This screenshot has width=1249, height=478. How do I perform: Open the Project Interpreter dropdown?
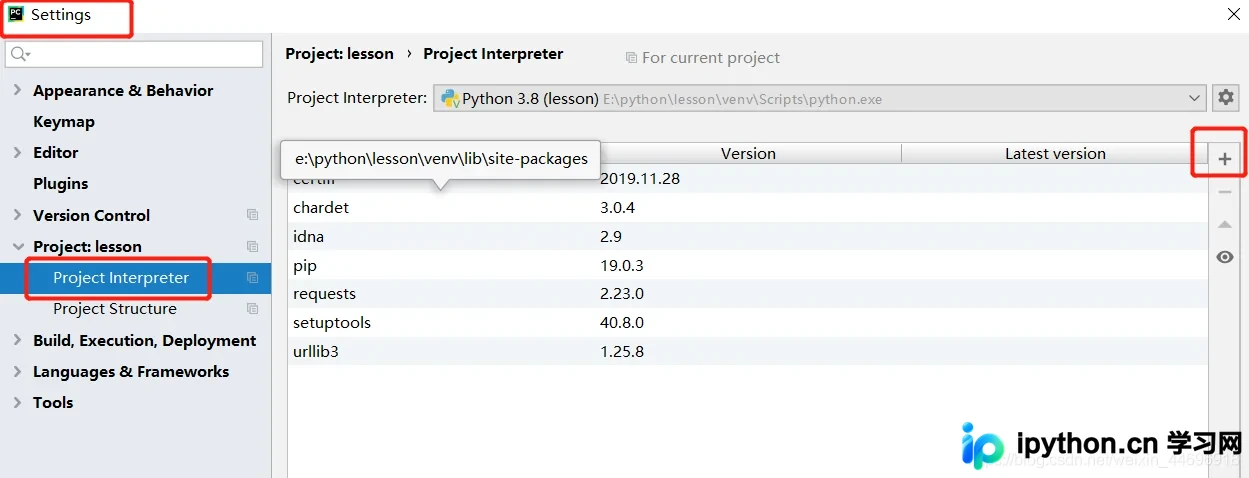819,98
